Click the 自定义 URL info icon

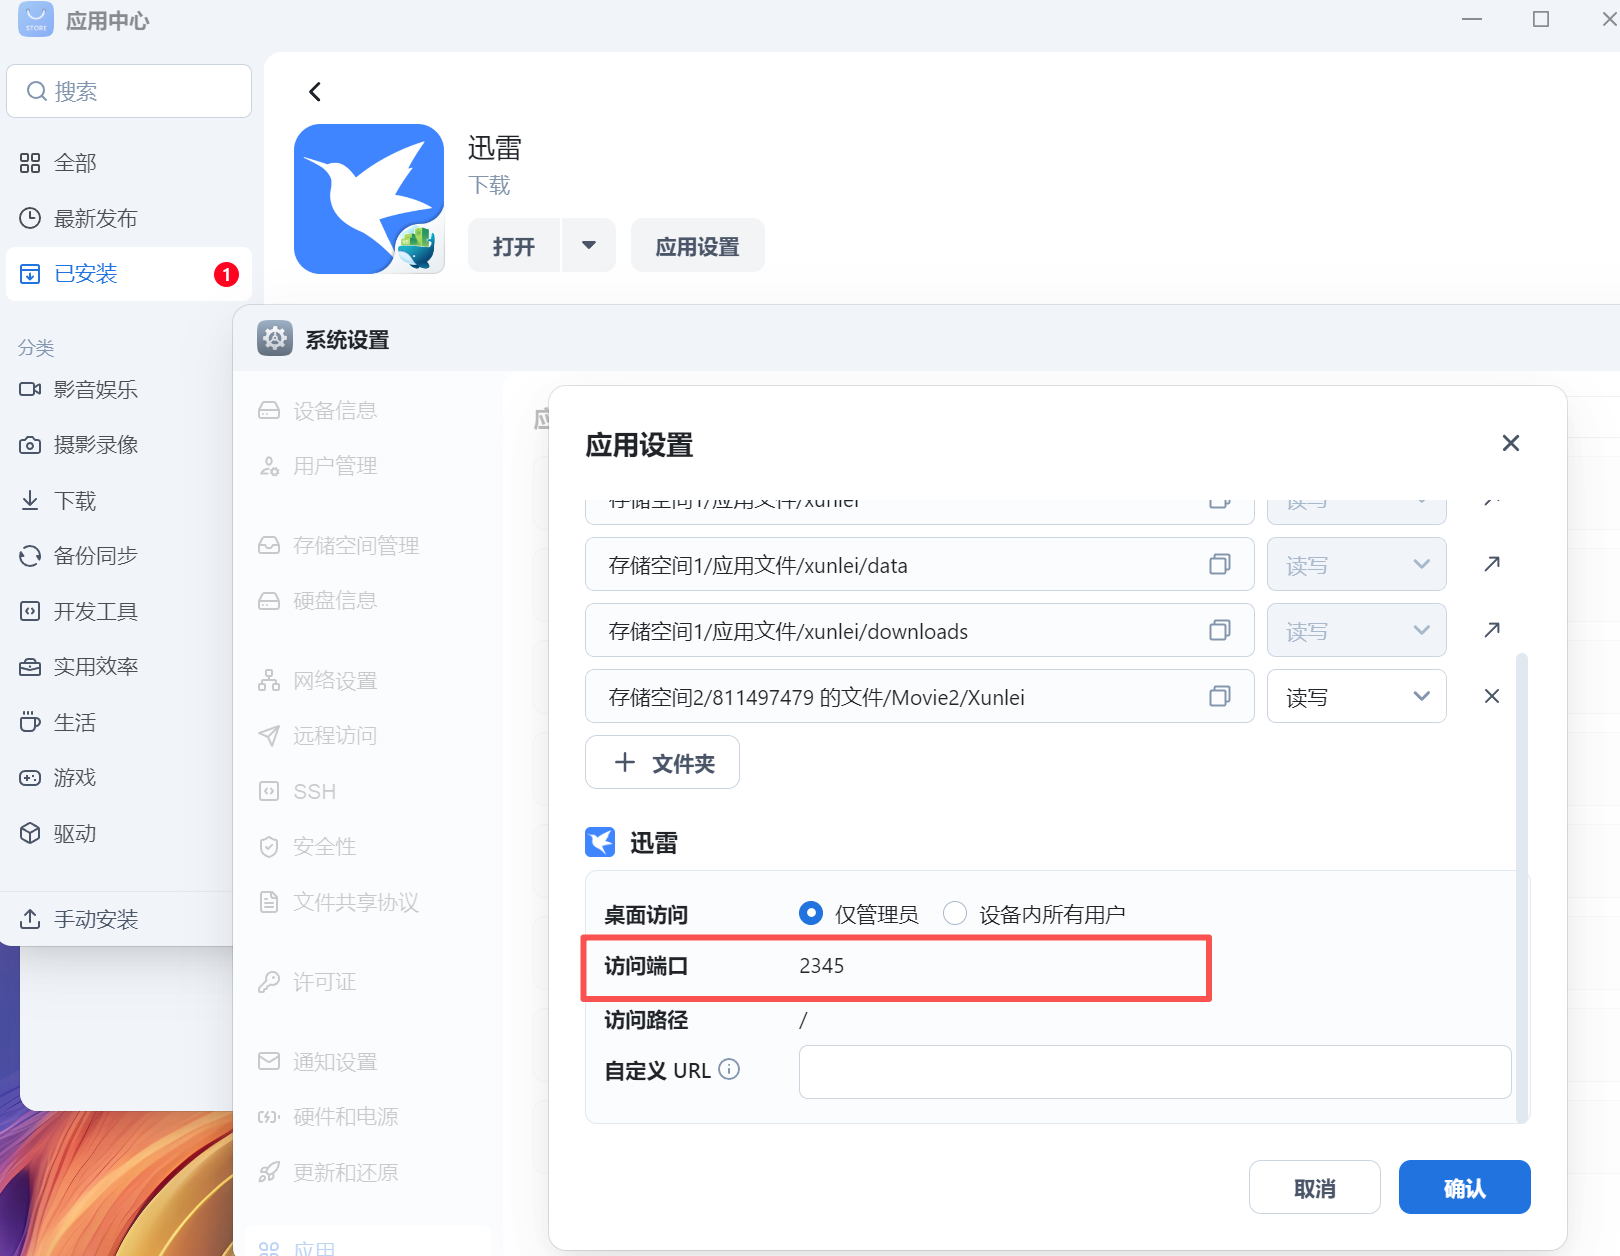(730, 1069)
